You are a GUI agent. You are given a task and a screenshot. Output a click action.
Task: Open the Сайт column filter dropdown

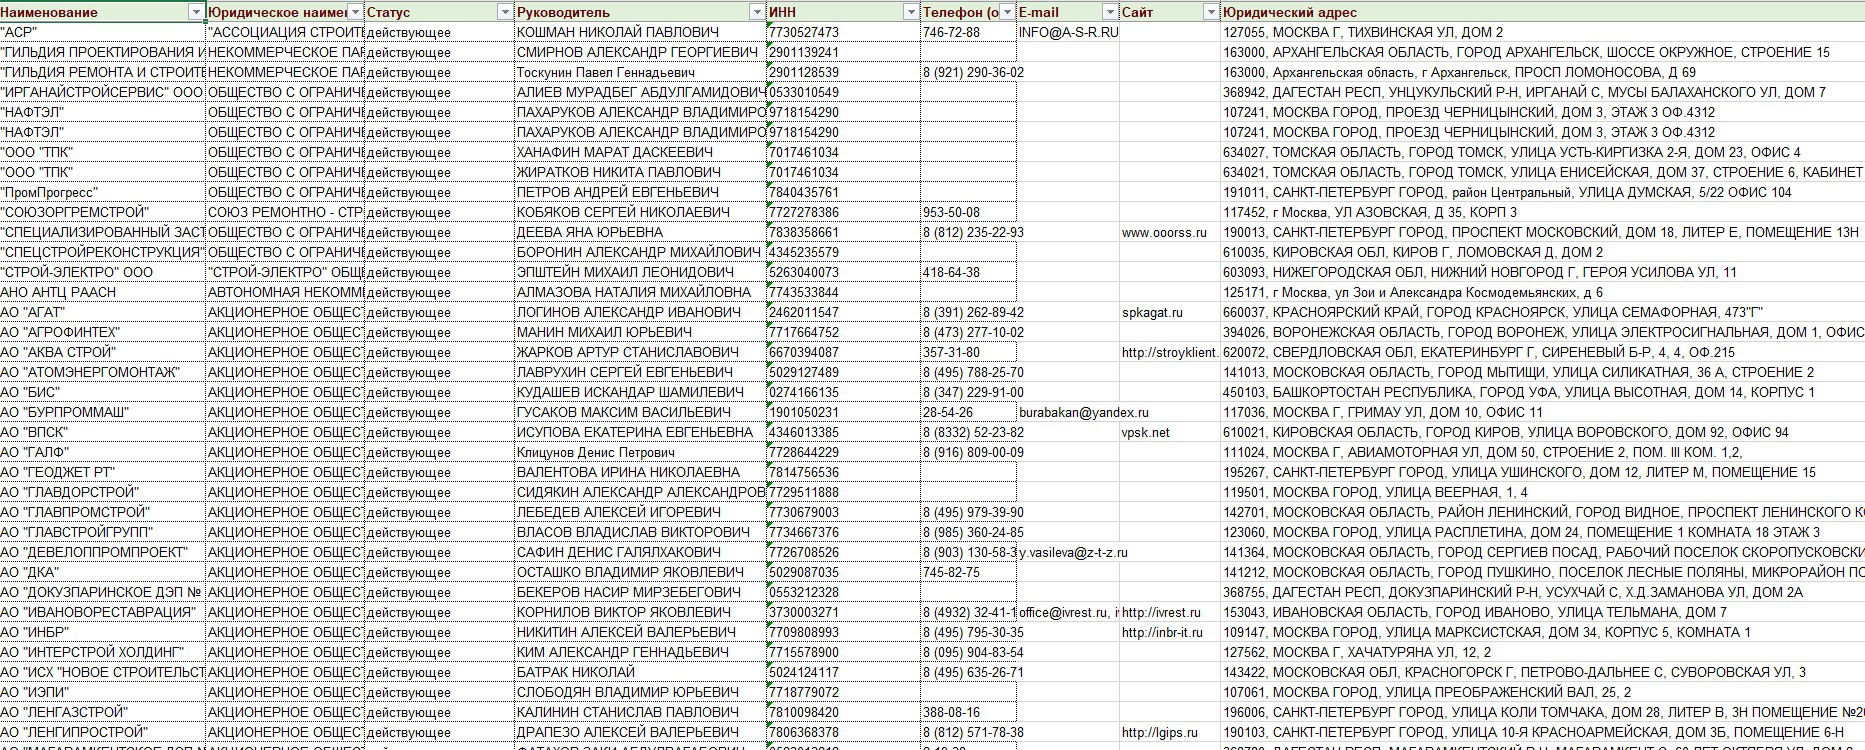pyautogui.click(x=1211, y=12)
